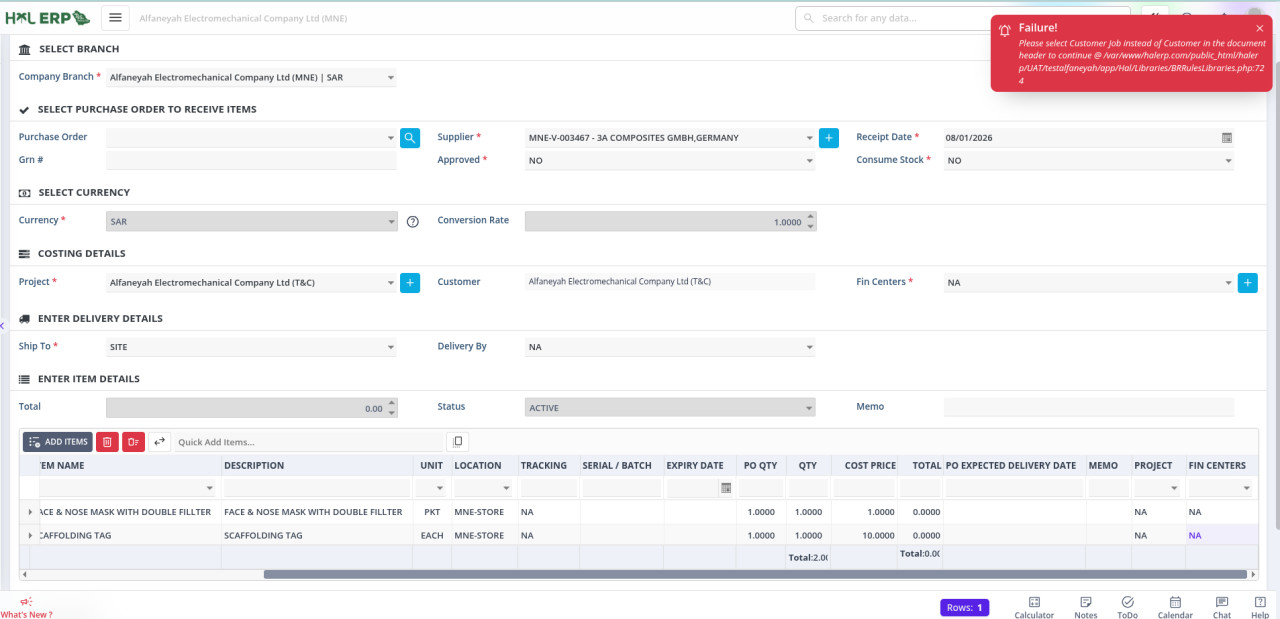Click the ADD ITEMS button
The width and height of the screenshot is (1280, 619).
pos(57,442)
